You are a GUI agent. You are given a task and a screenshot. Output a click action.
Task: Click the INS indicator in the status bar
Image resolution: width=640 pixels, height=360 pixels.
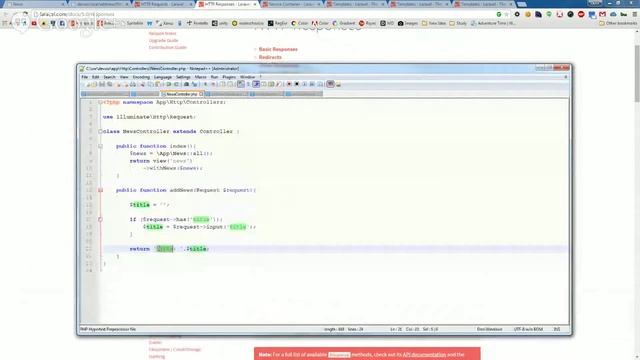557,329
